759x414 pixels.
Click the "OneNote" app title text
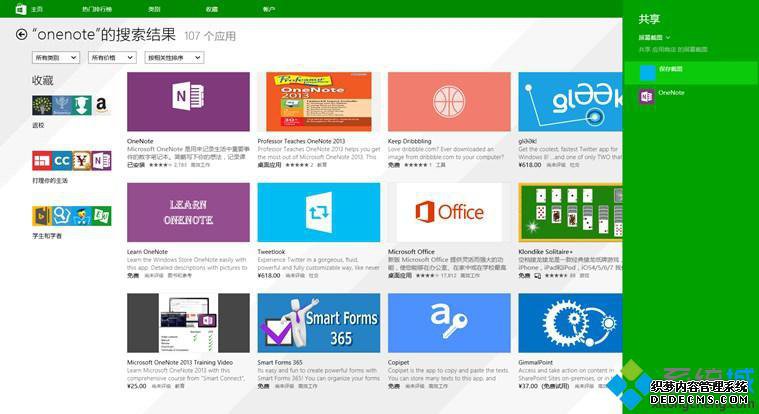140,141
